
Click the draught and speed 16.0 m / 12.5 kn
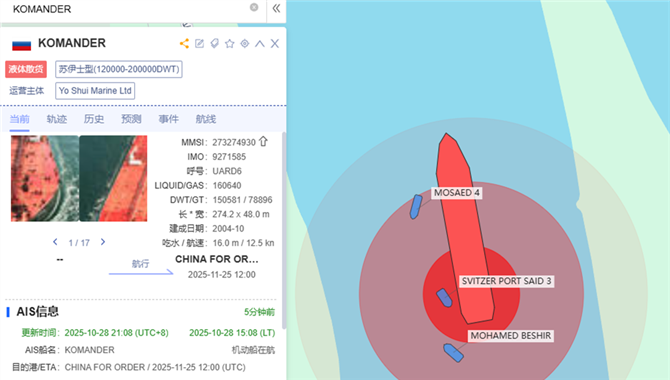pyautogui.click(x=243, y=243)
